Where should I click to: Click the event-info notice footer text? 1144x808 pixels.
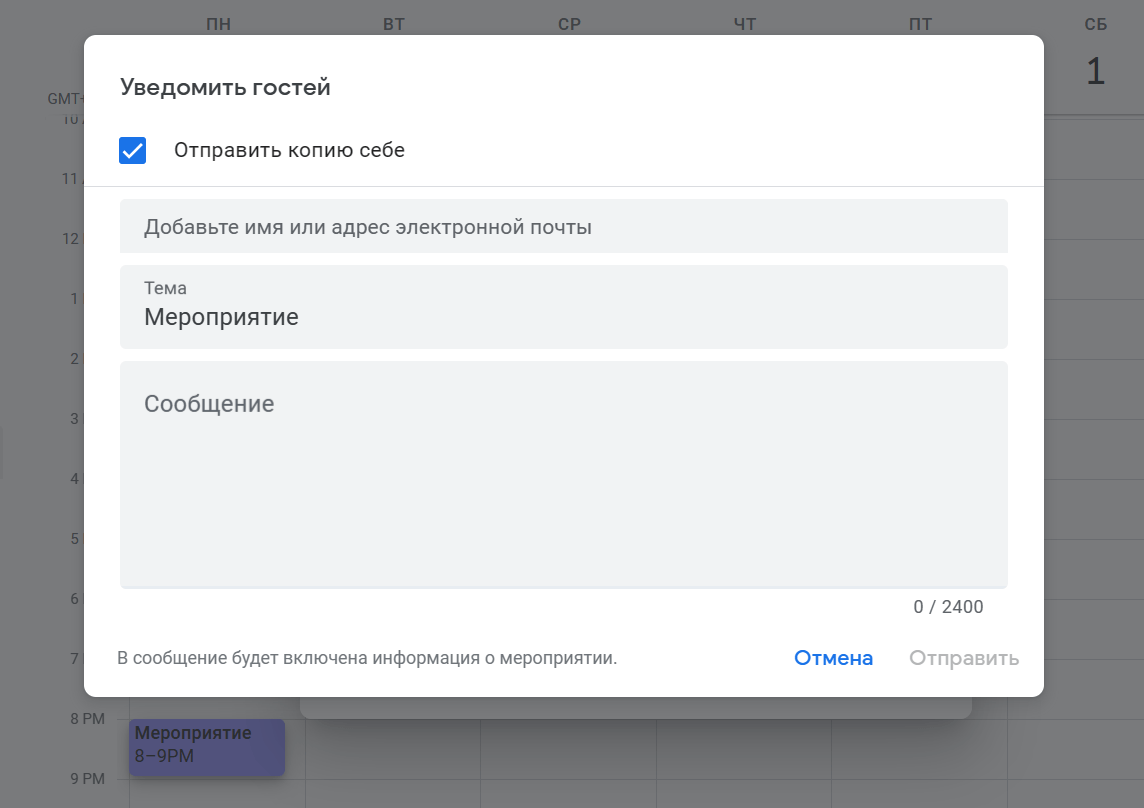coord(367,658)
